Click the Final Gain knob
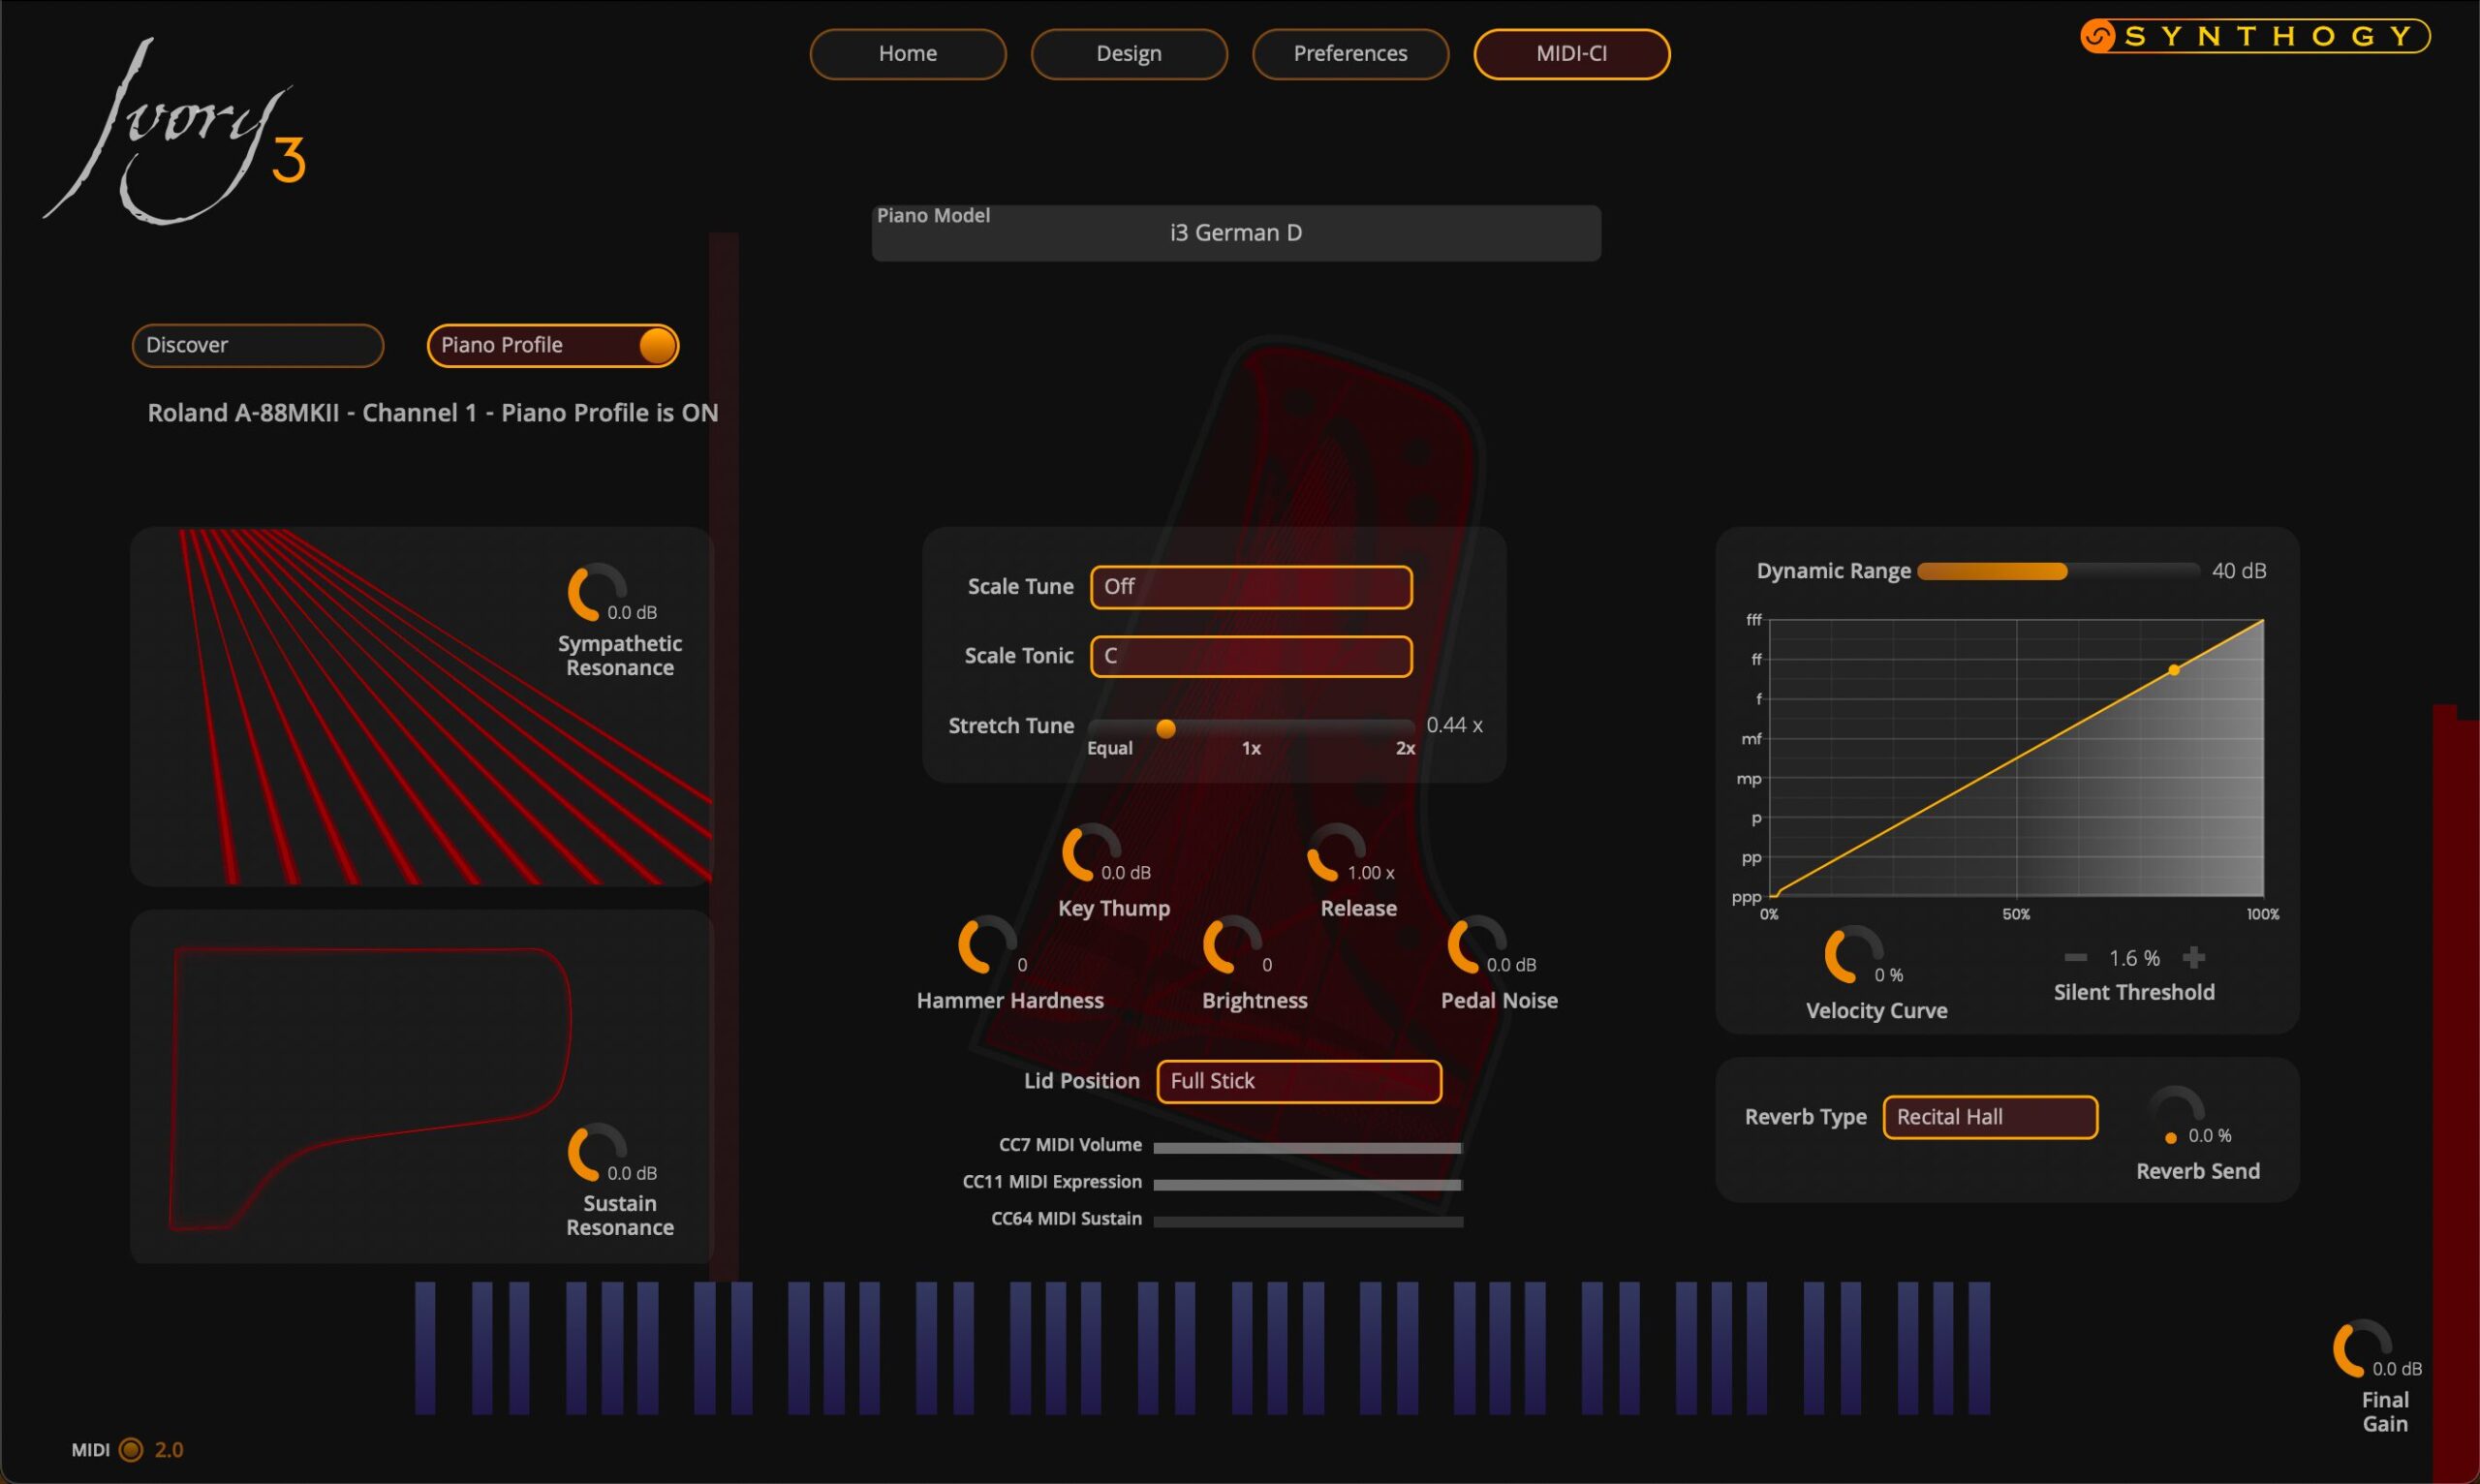2480x1484 pixels. click(x=2363, y=1349)
